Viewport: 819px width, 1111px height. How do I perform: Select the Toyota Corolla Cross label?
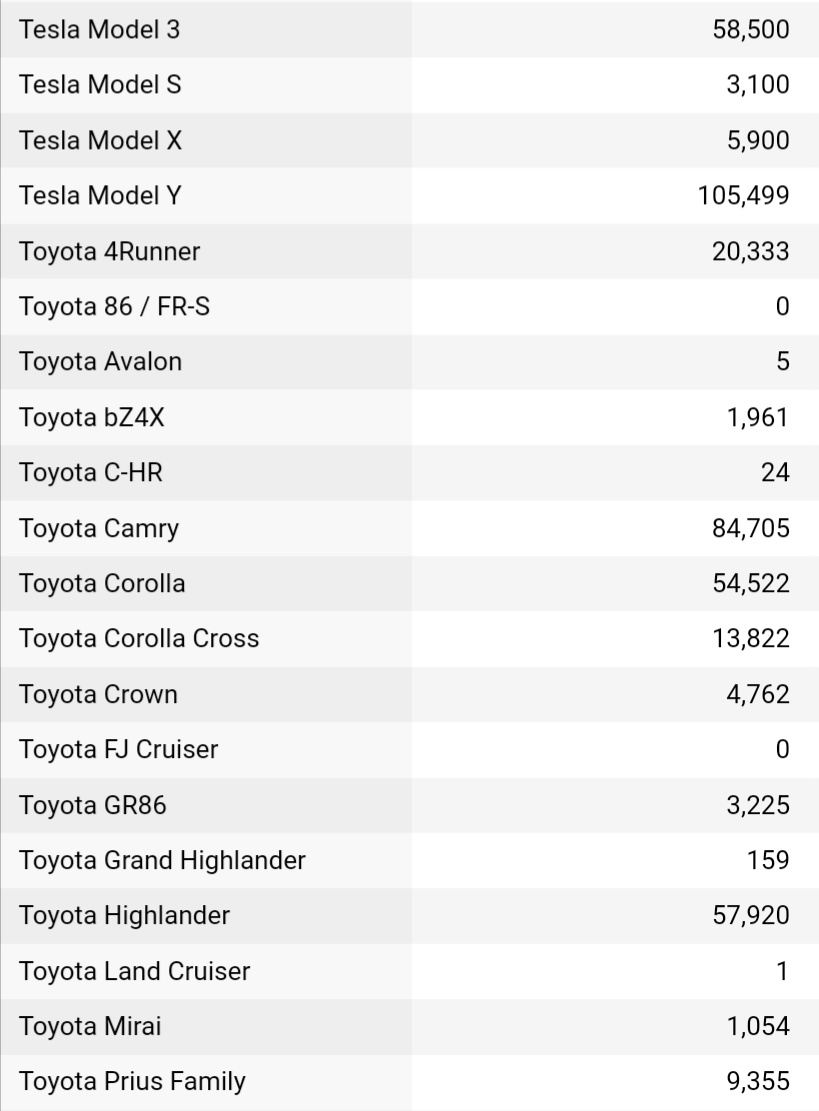139,638
